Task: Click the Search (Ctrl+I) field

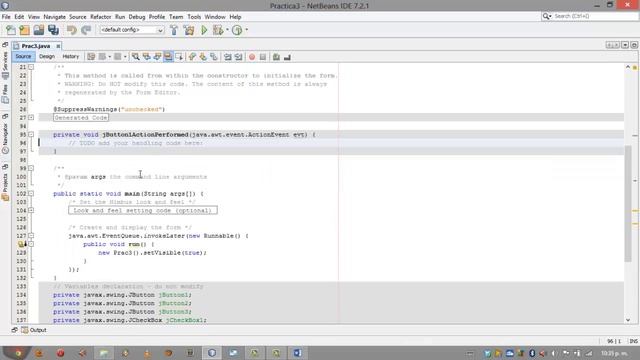Action: [590, 16]
